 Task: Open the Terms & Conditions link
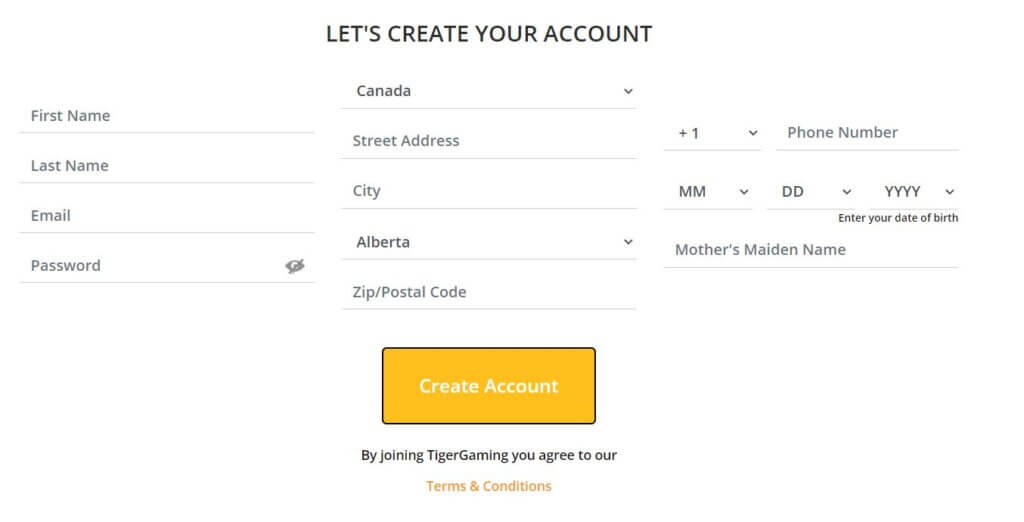click(488, 486)
